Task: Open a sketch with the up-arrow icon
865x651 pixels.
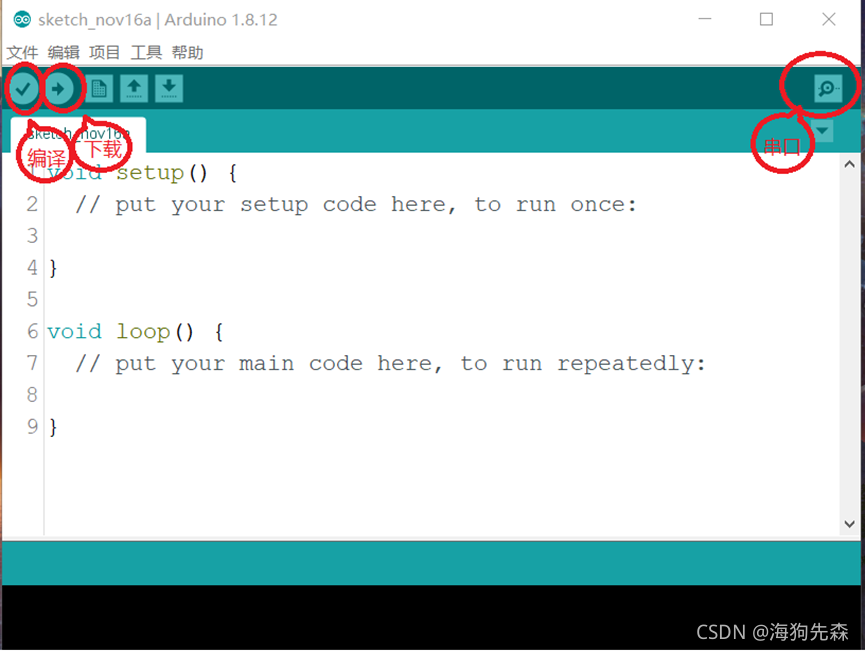Action: point(134,88)
